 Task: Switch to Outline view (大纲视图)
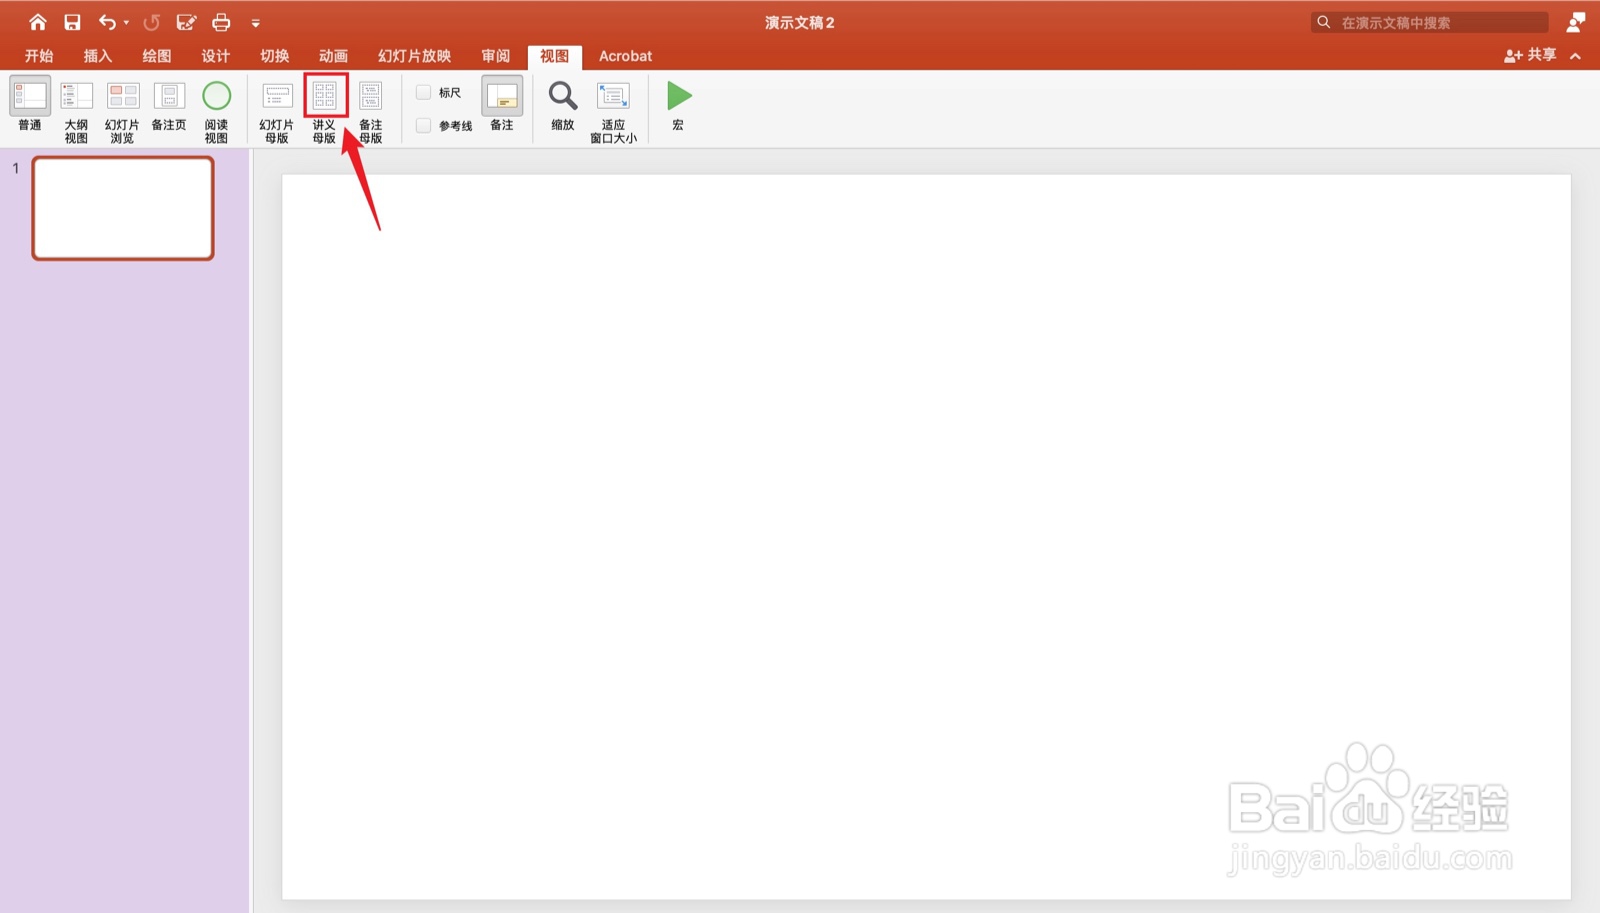click(76, 112)
